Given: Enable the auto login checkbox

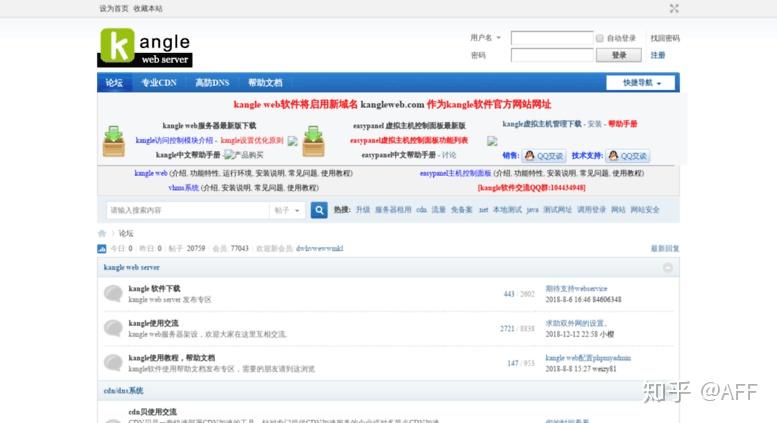Looking at the screenshot, I should (x=600, y=38).
